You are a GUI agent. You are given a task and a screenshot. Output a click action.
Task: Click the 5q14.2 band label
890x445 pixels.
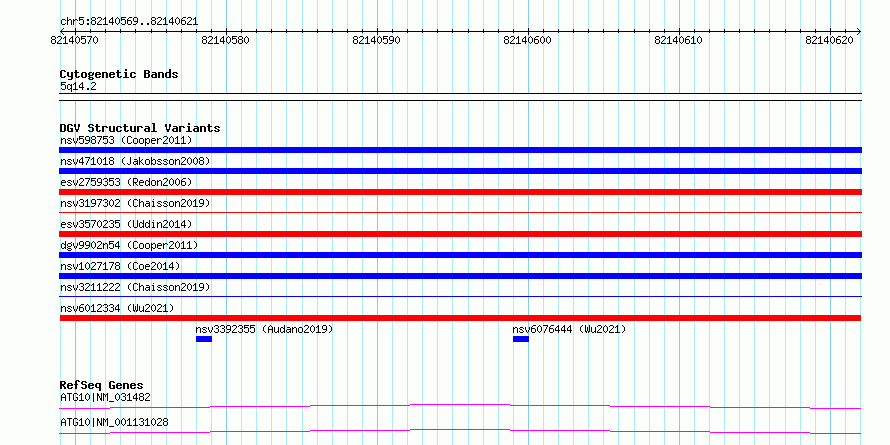(x=78, y=86)
